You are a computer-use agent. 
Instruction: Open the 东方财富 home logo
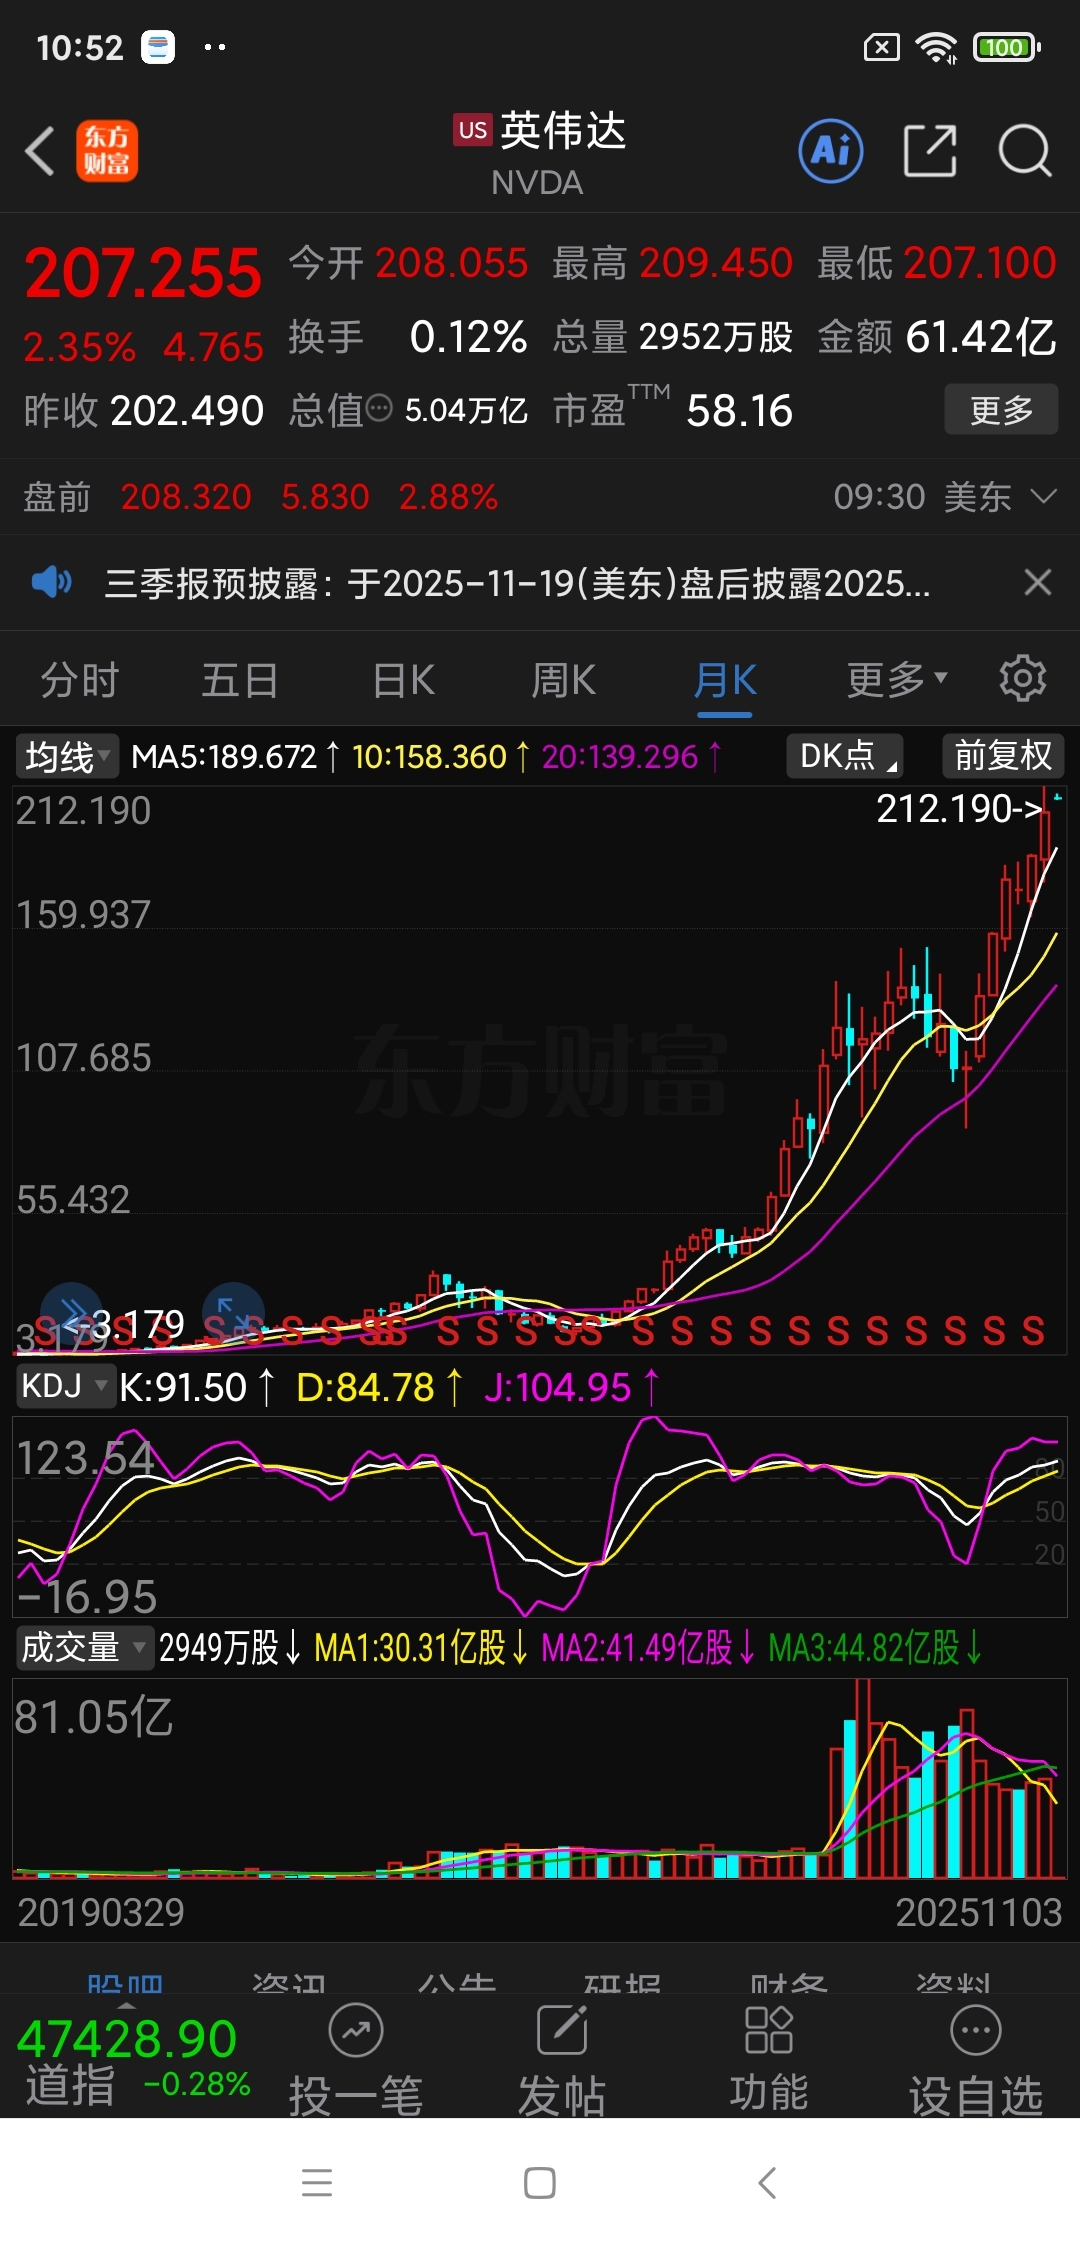[x=107, y=152]
